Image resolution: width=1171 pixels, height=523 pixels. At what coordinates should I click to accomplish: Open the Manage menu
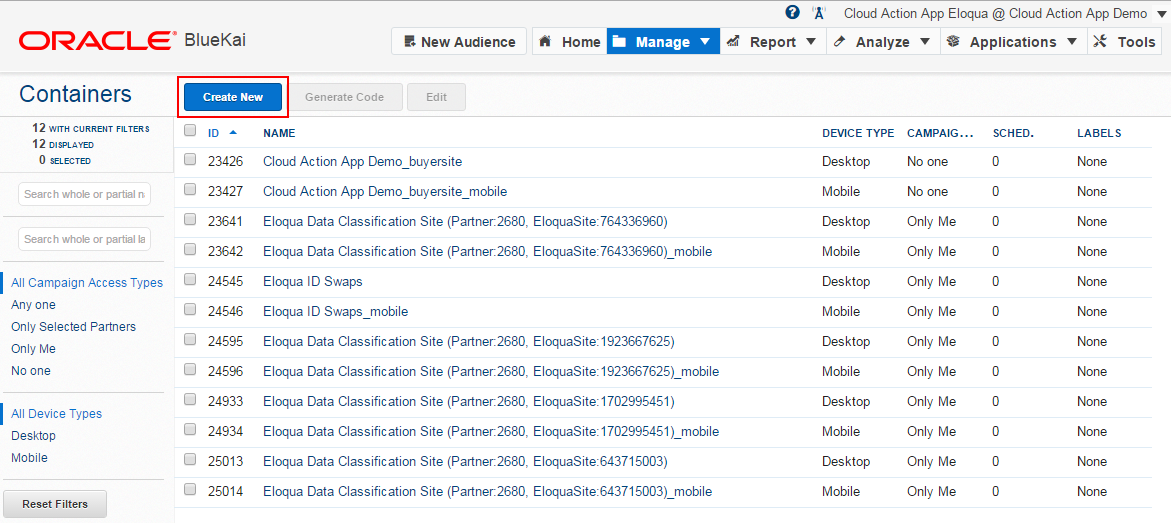[x=663, y=42]
